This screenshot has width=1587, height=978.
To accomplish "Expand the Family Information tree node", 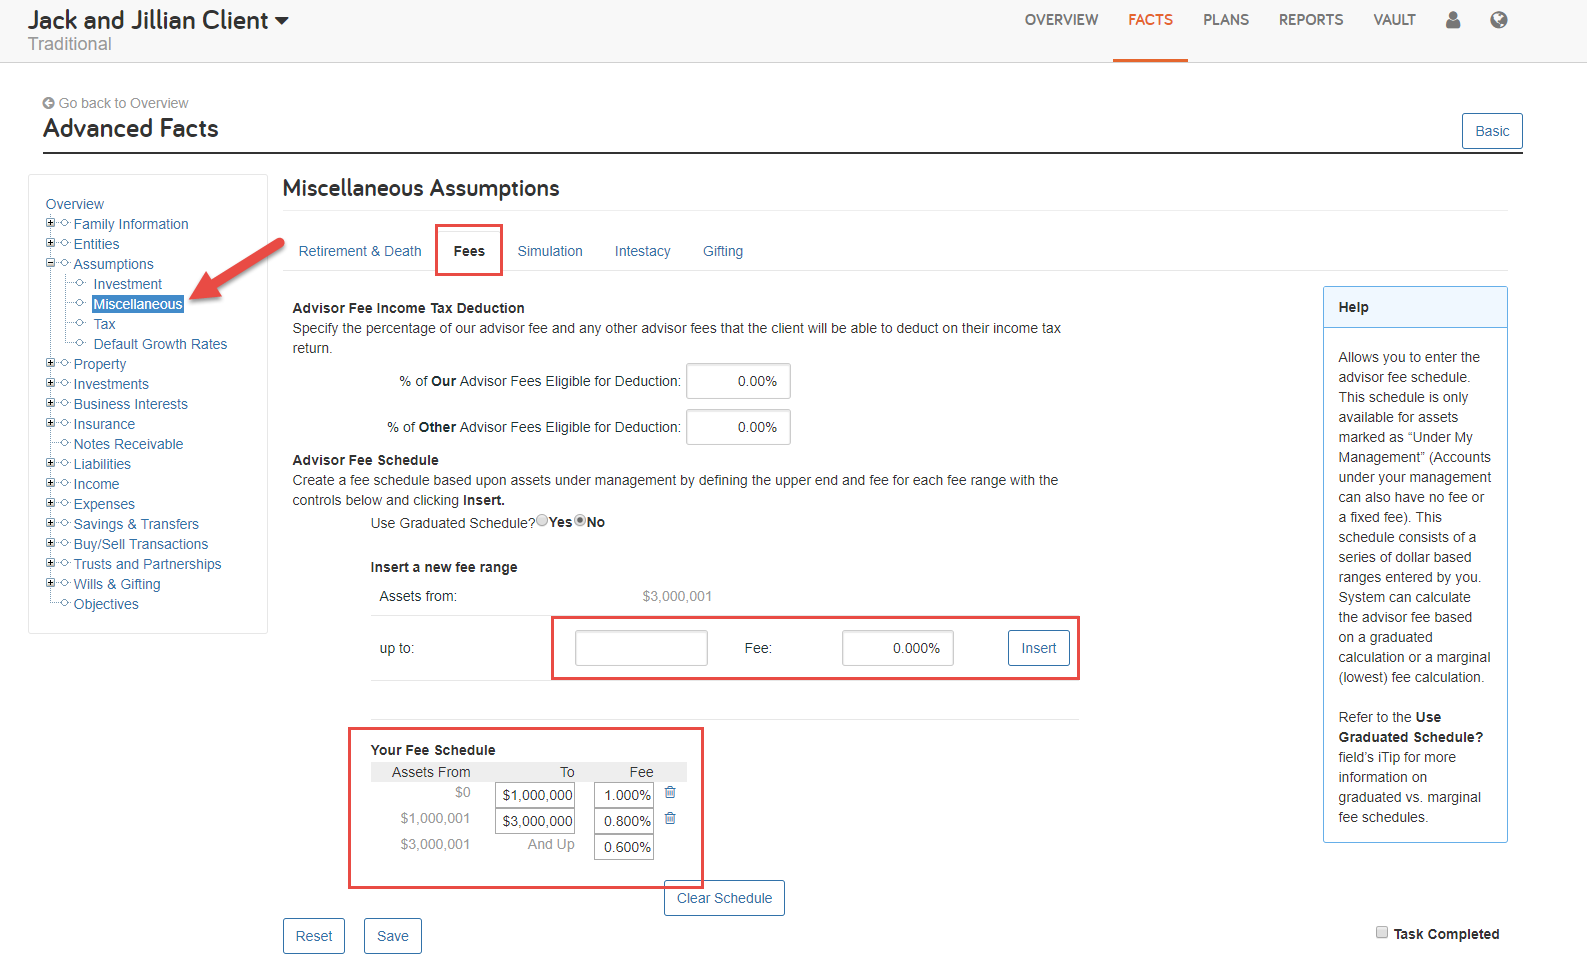I will click(50, 223).
